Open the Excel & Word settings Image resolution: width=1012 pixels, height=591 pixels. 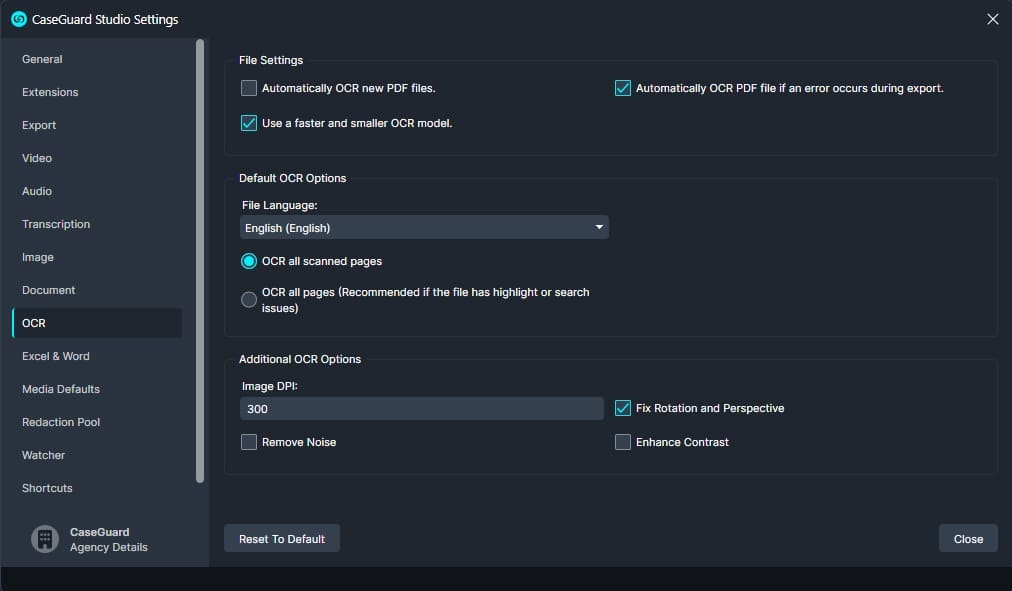(56, 356)
